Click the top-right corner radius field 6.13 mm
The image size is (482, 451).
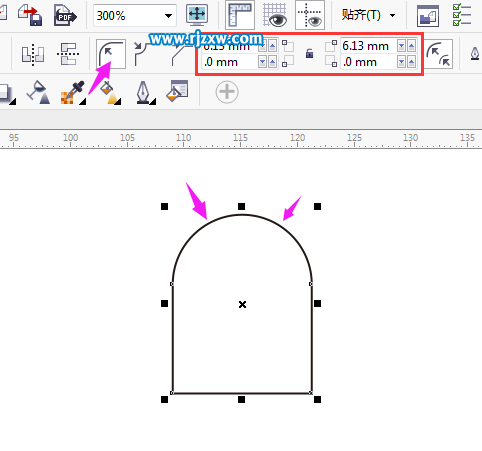click(368, 46)
